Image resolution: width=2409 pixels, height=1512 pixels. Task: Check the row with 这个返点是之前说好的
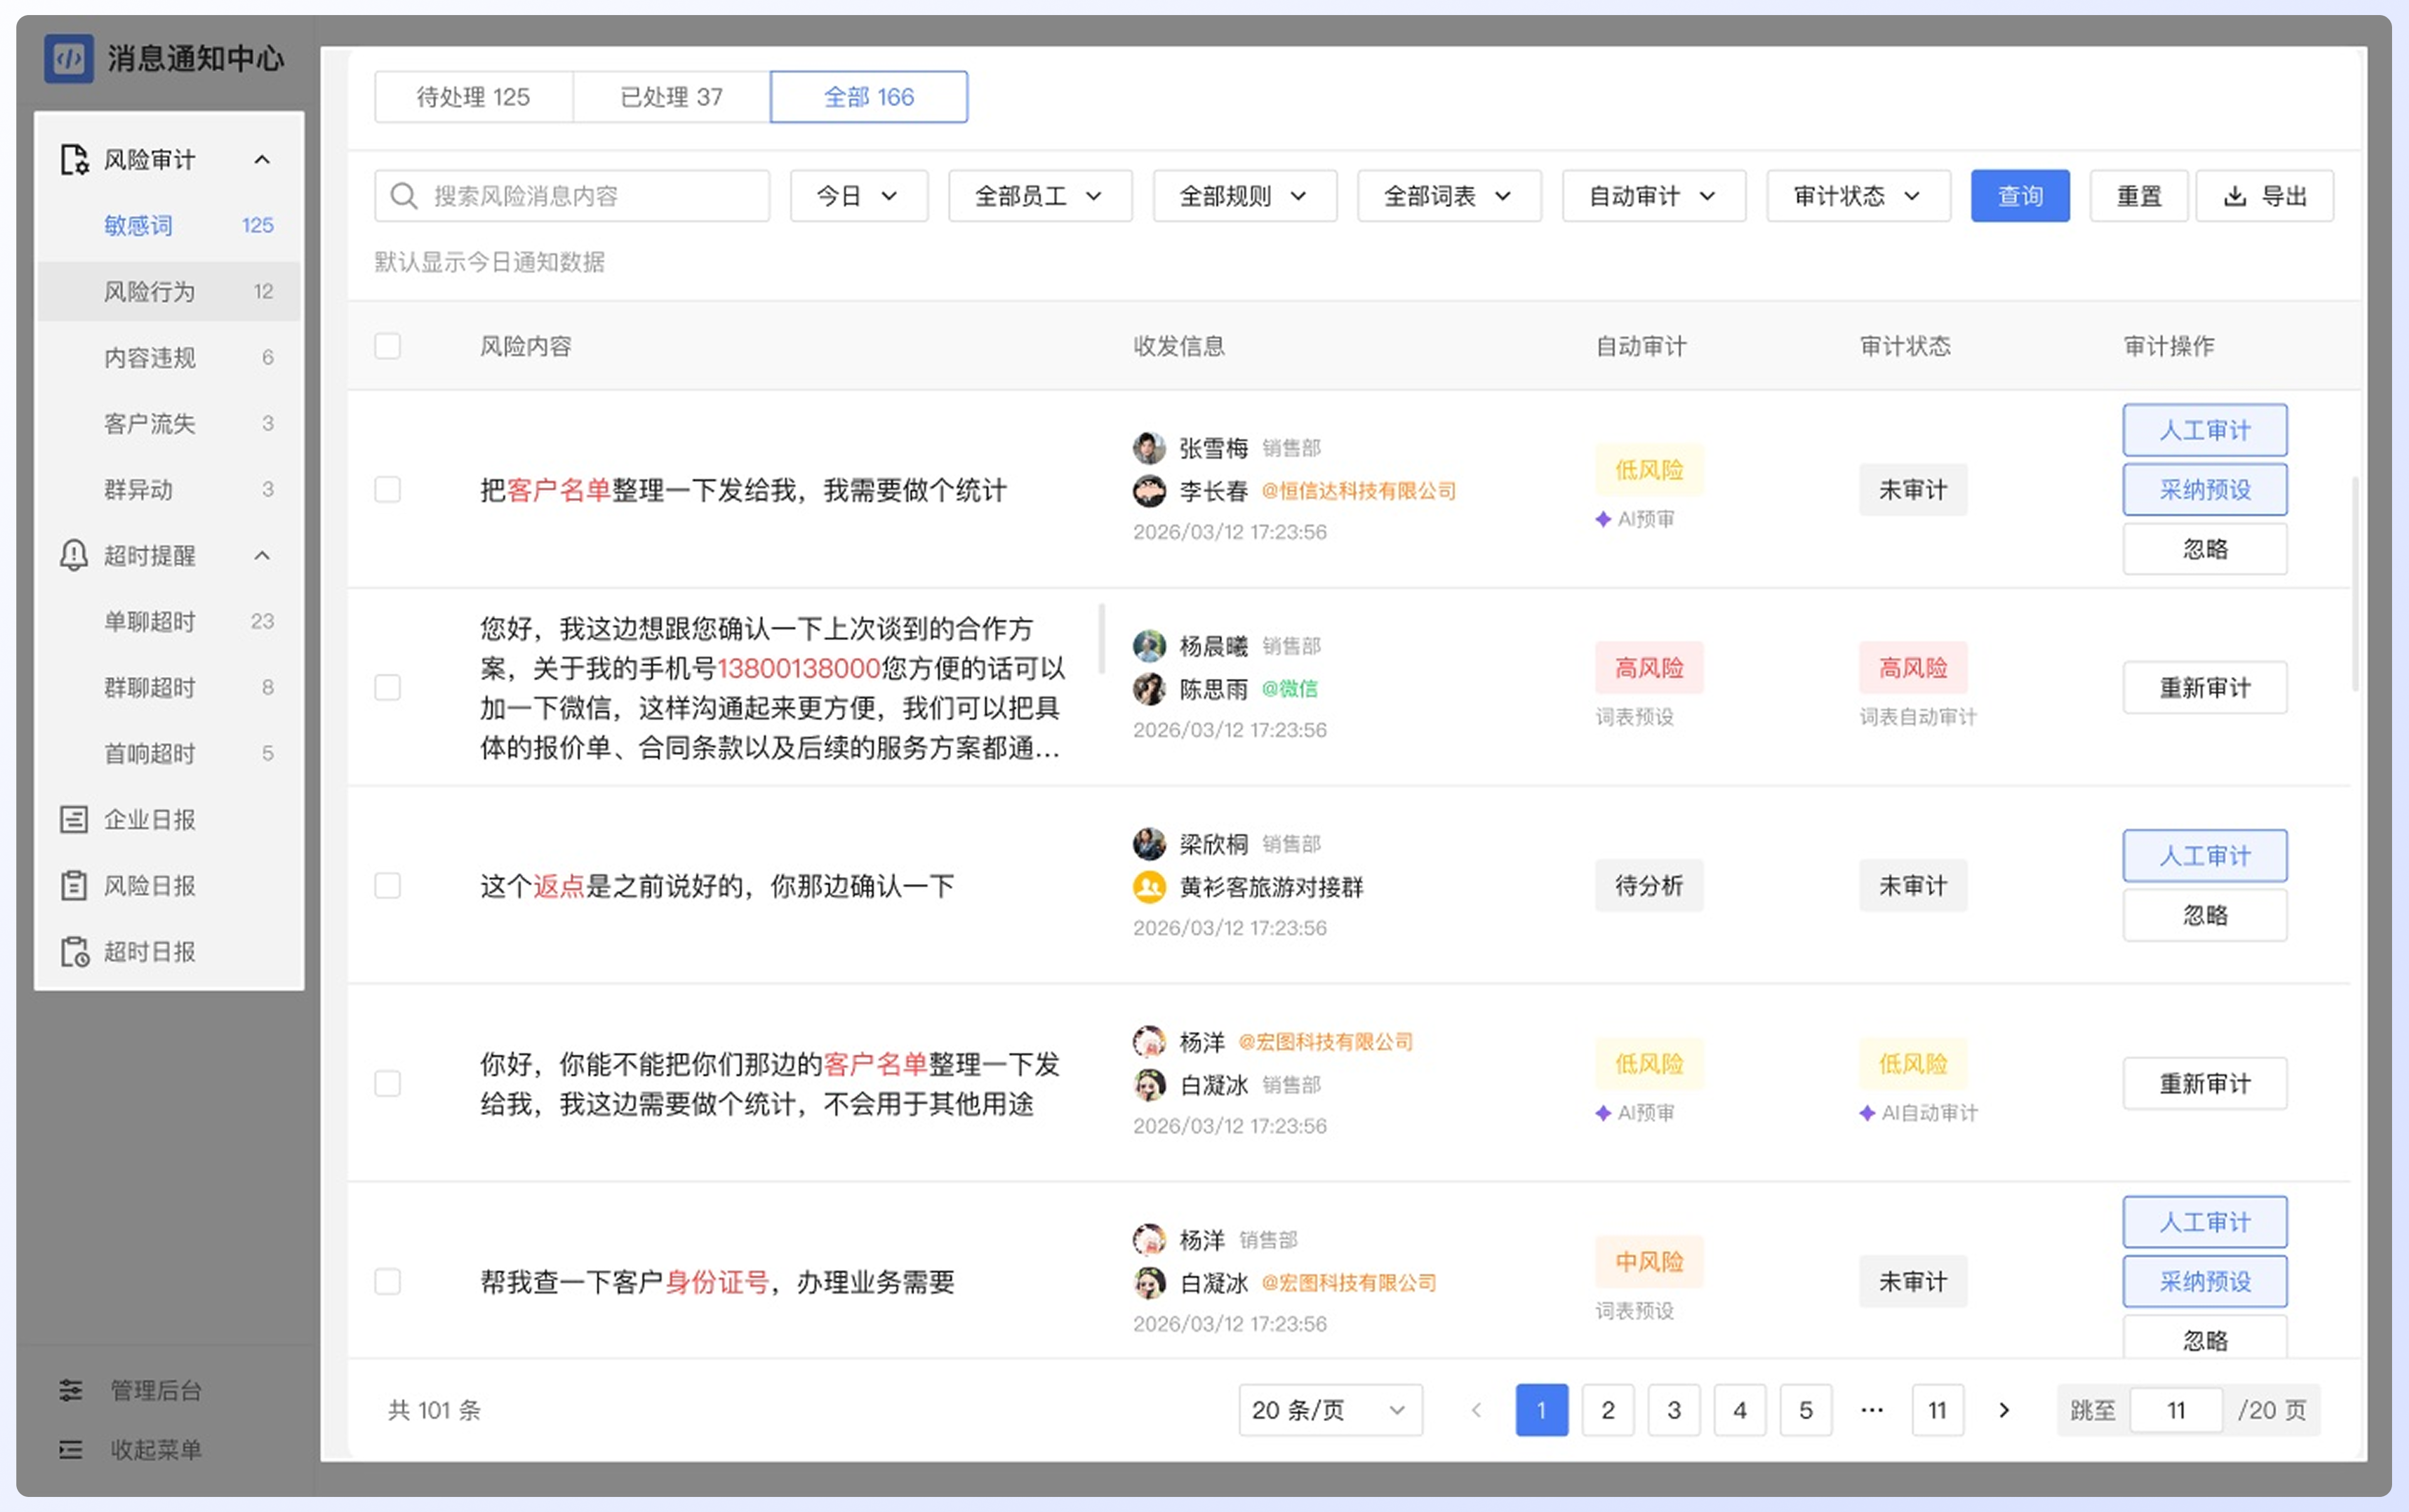388,886
